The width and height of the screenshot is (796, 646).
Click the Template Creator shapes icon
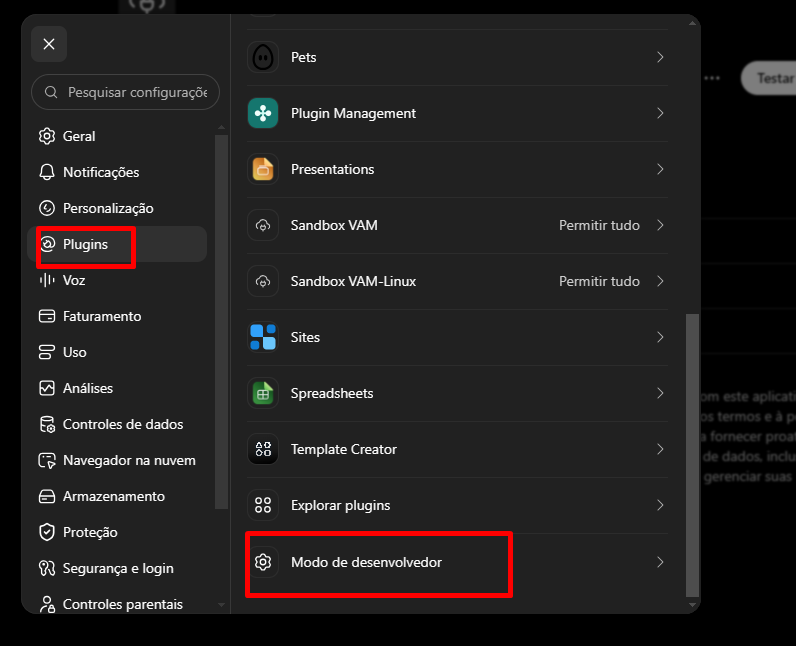263,449
